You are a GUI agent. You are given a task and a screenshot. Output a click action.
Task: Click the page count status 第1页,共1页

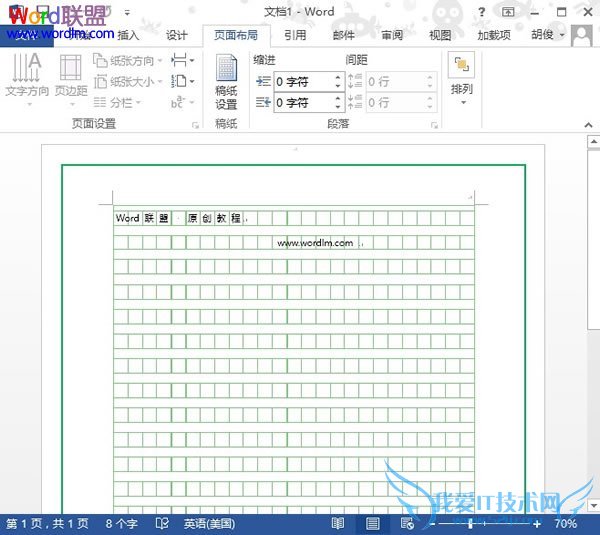47,524
